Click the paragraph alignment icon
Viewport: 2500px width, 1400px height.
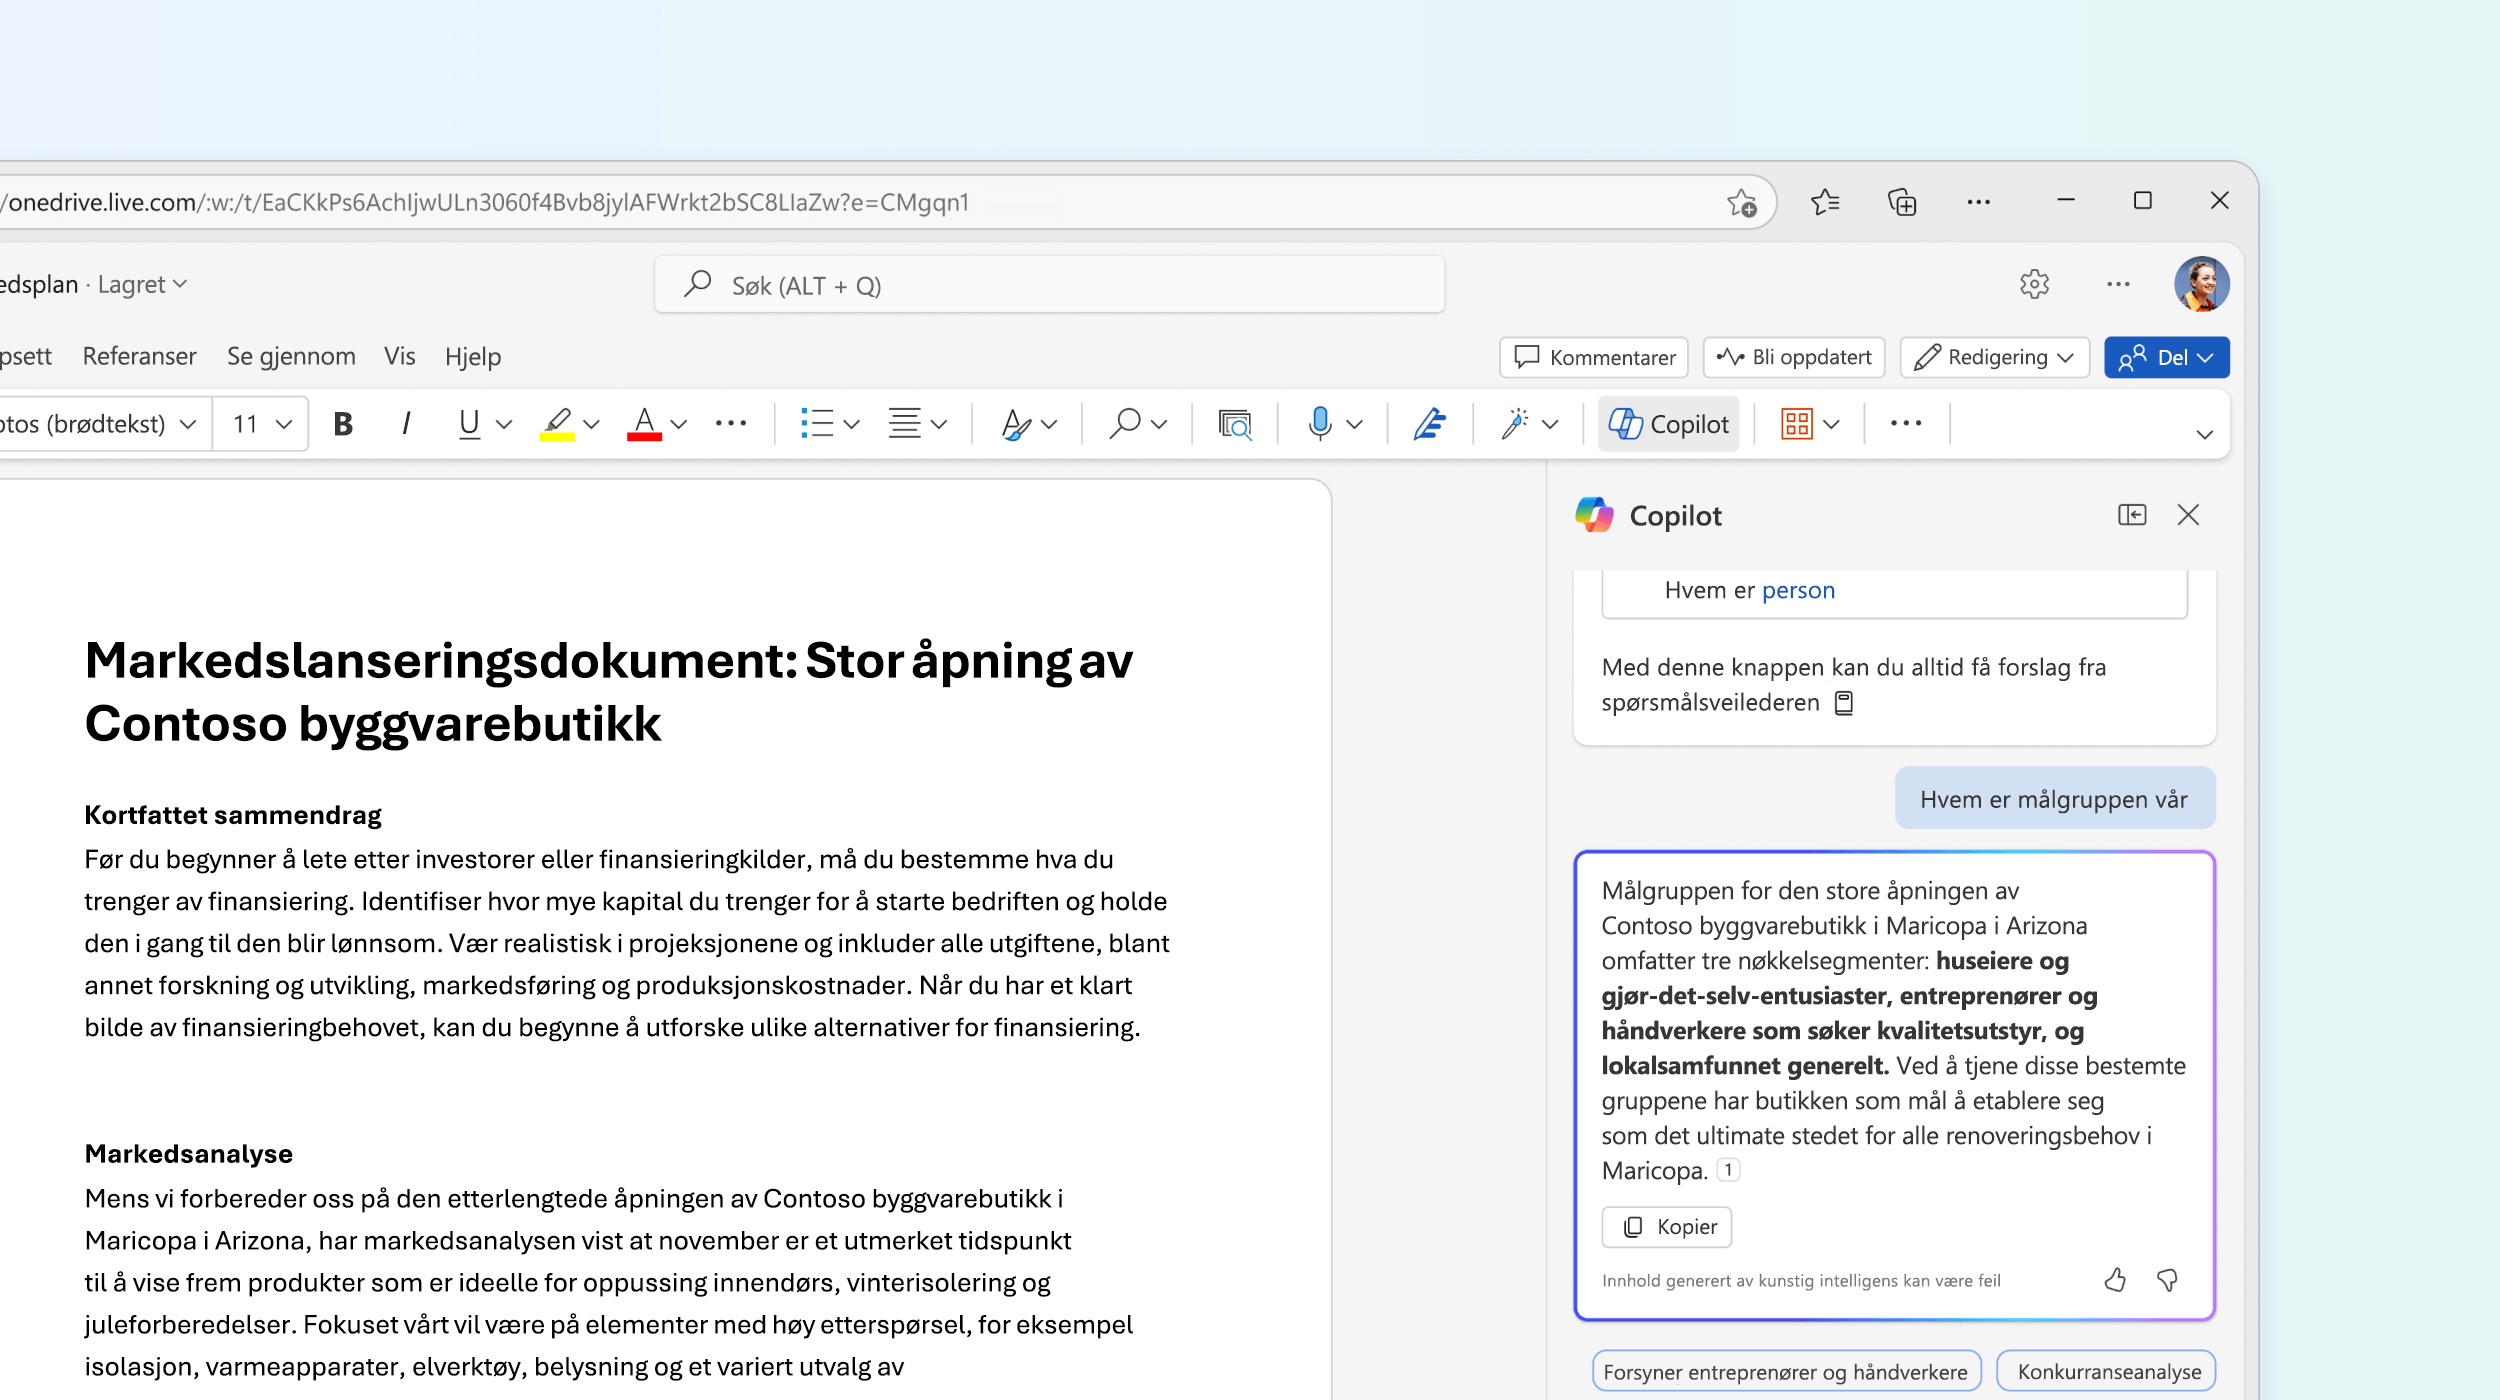pos(905,424)
